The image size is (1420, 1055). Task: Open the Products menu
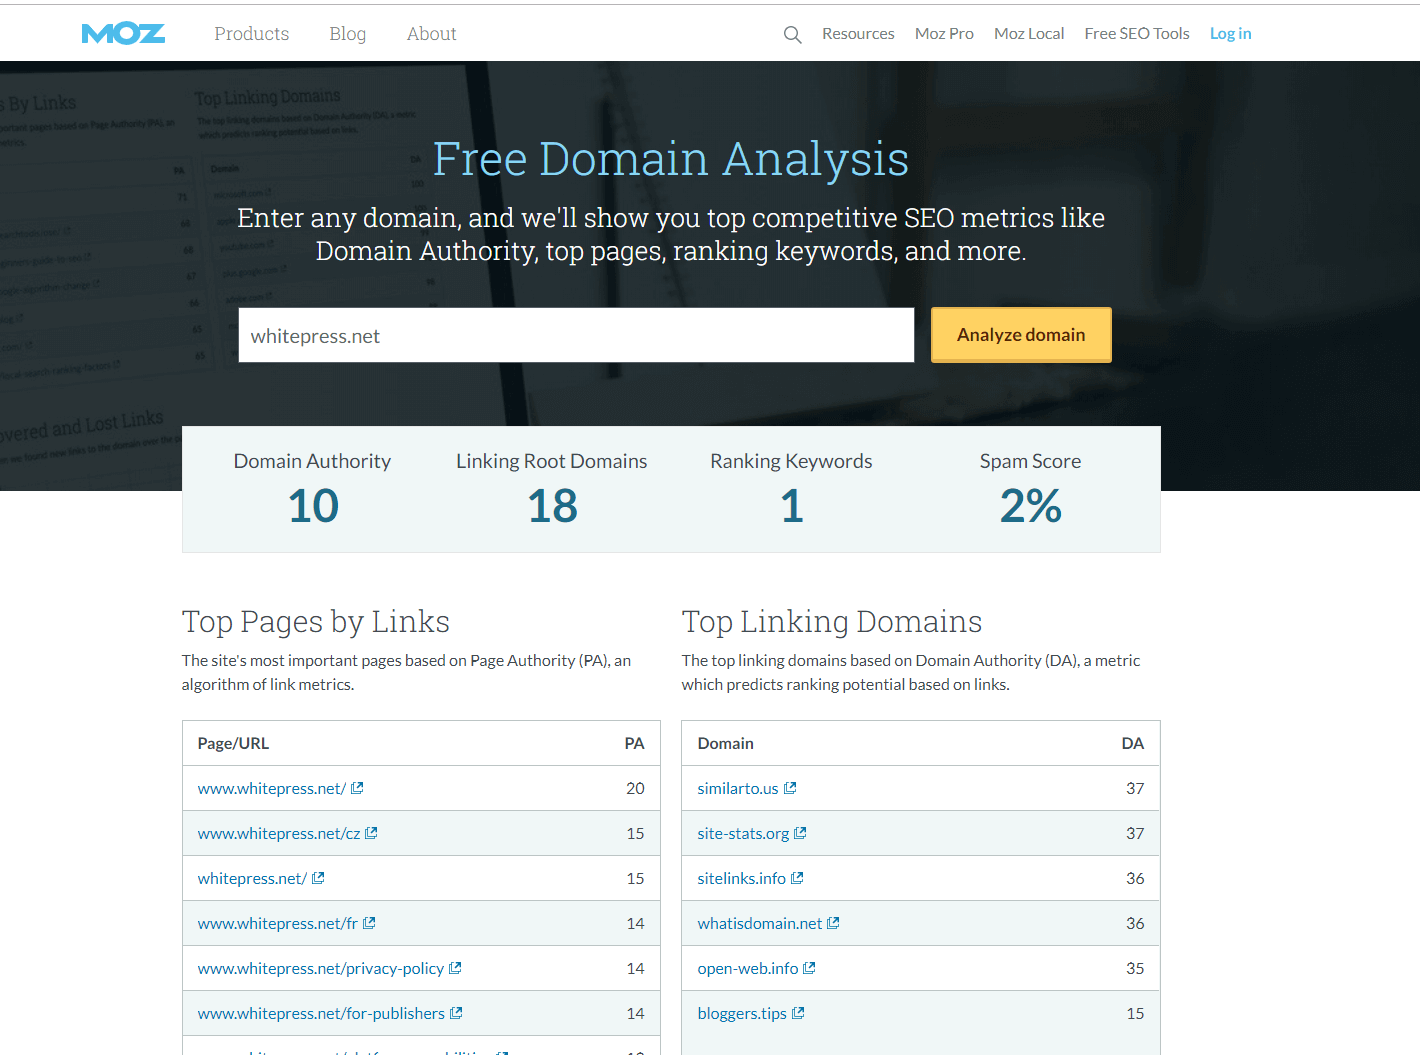[251, 34]
